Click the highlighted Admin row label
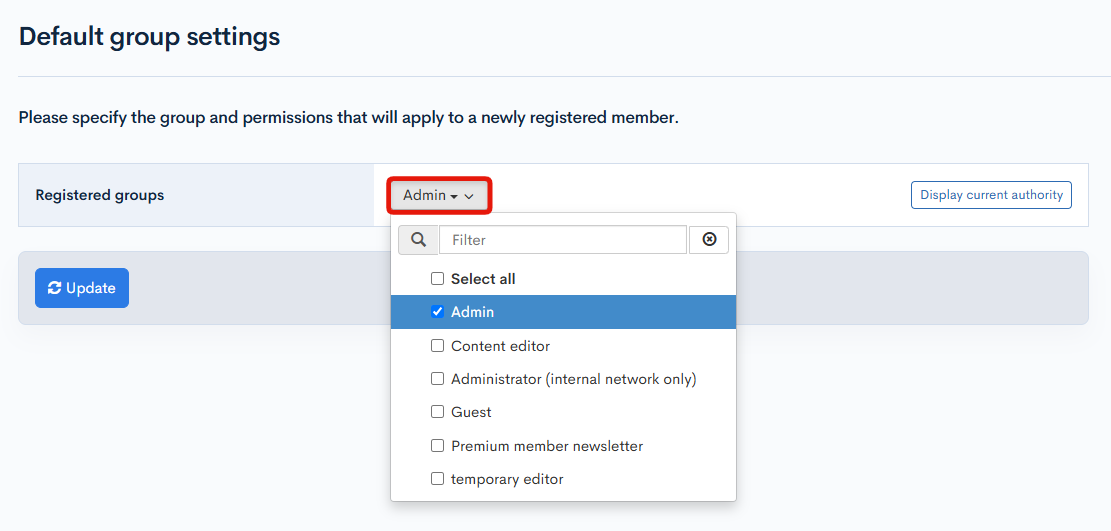The height and width of the screenshot is (531, 1111). point(473,312)
